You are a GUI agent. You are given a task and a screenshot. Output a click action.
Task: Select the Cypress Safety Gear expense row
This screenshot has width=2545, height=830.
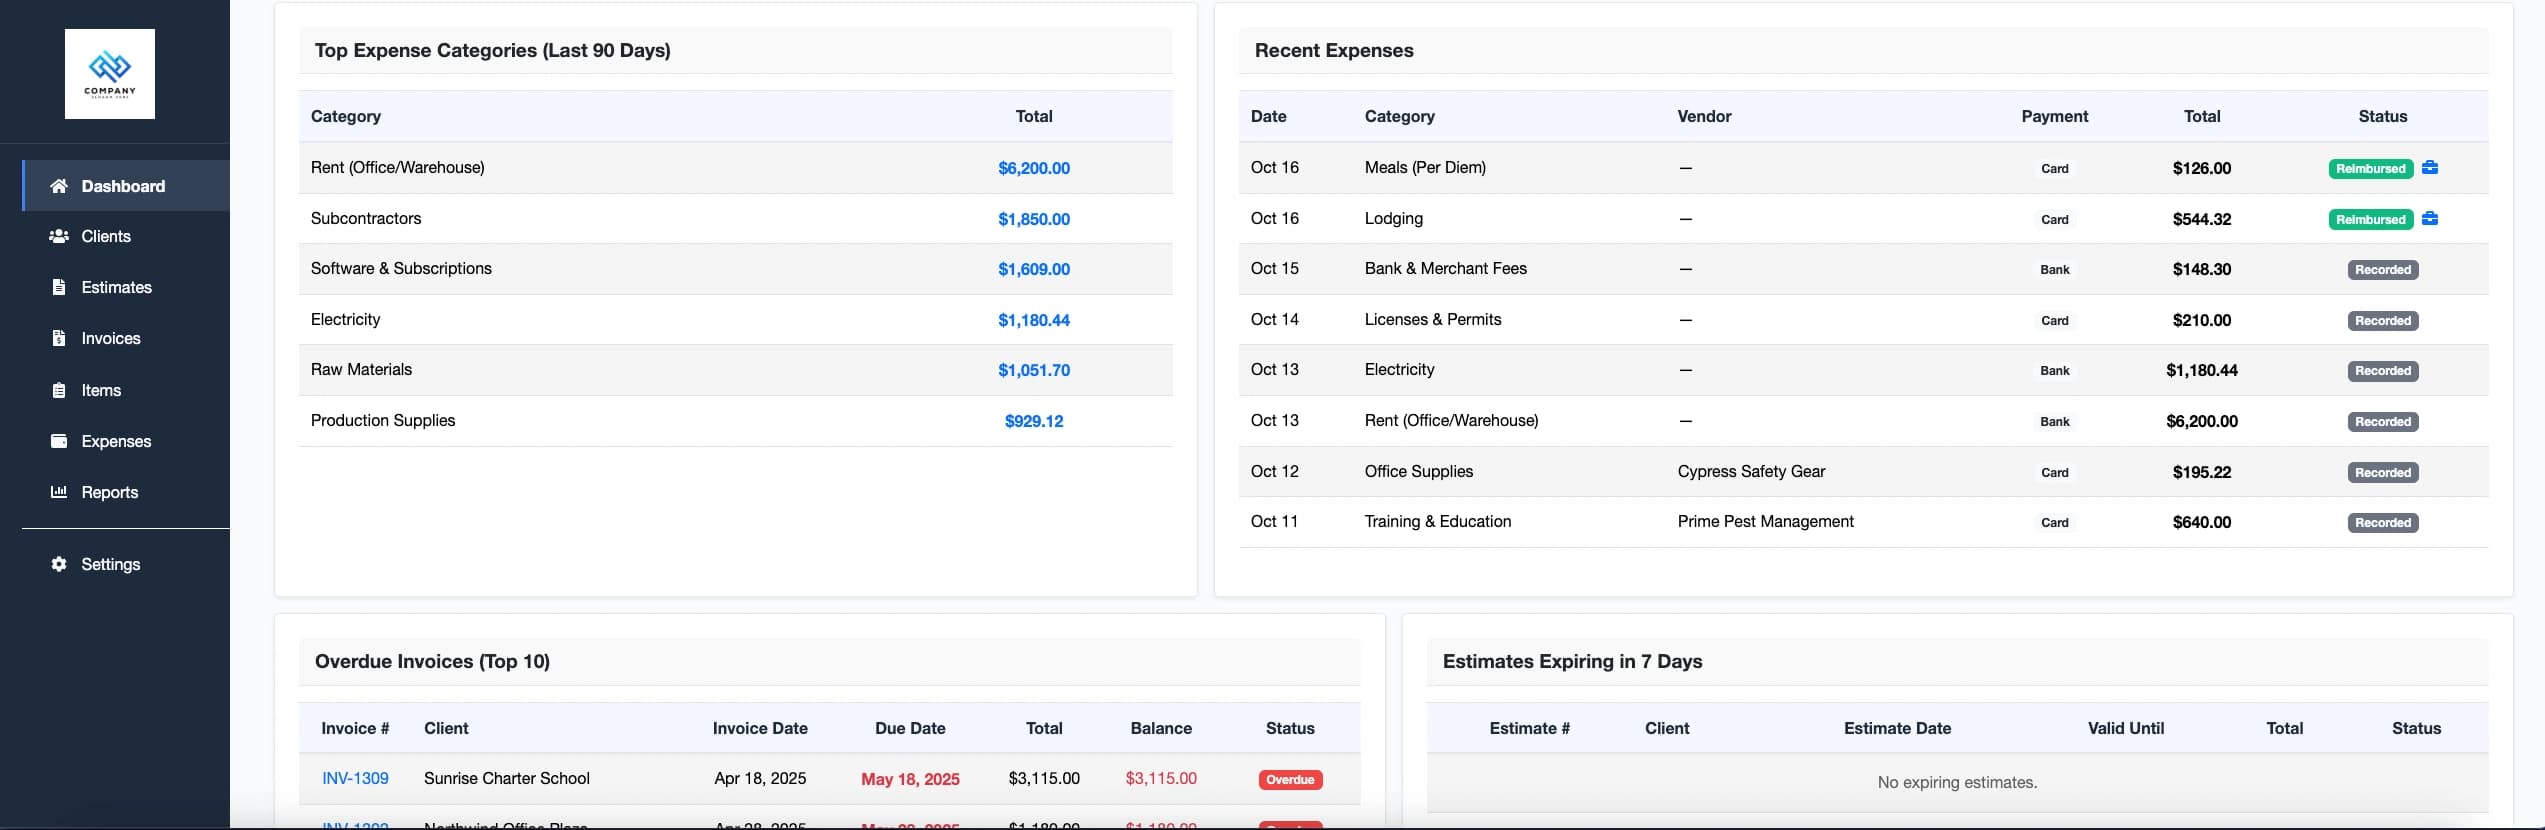(x=1751, y=471)
